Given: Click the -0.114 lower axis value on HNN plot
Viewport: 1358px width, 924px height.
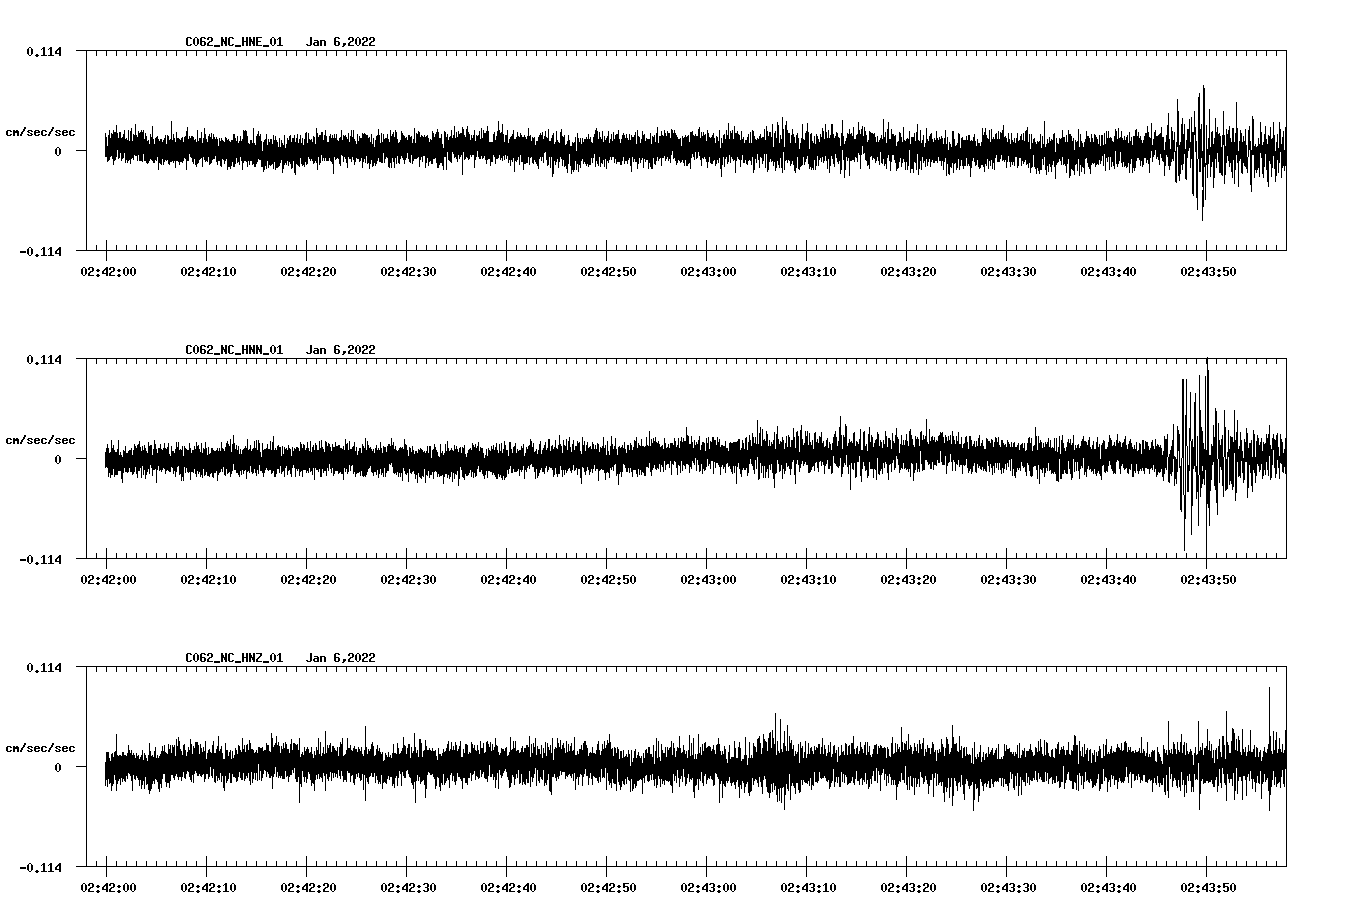Looking at the screenshot, I should [x=40, y=559].
